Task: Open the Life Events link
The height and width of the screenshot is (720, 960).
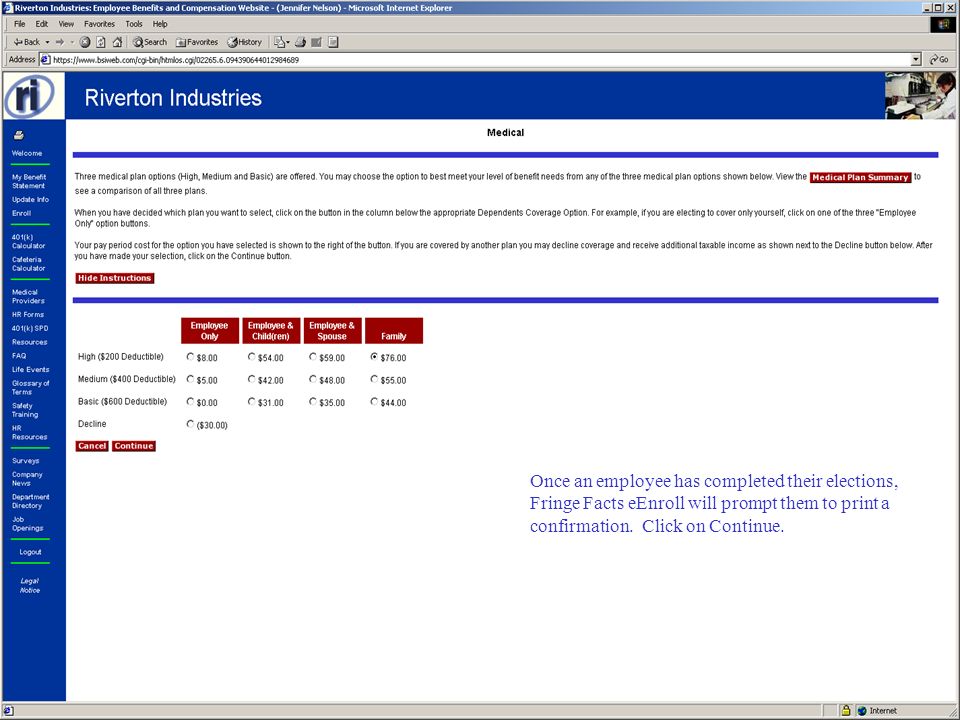Action: click(31, 369)
